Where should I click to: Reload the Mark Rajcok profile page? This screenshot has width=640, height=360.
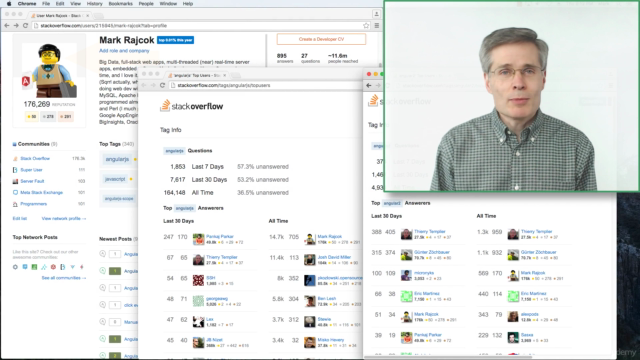pyautogui.click(x=25, y=25)
